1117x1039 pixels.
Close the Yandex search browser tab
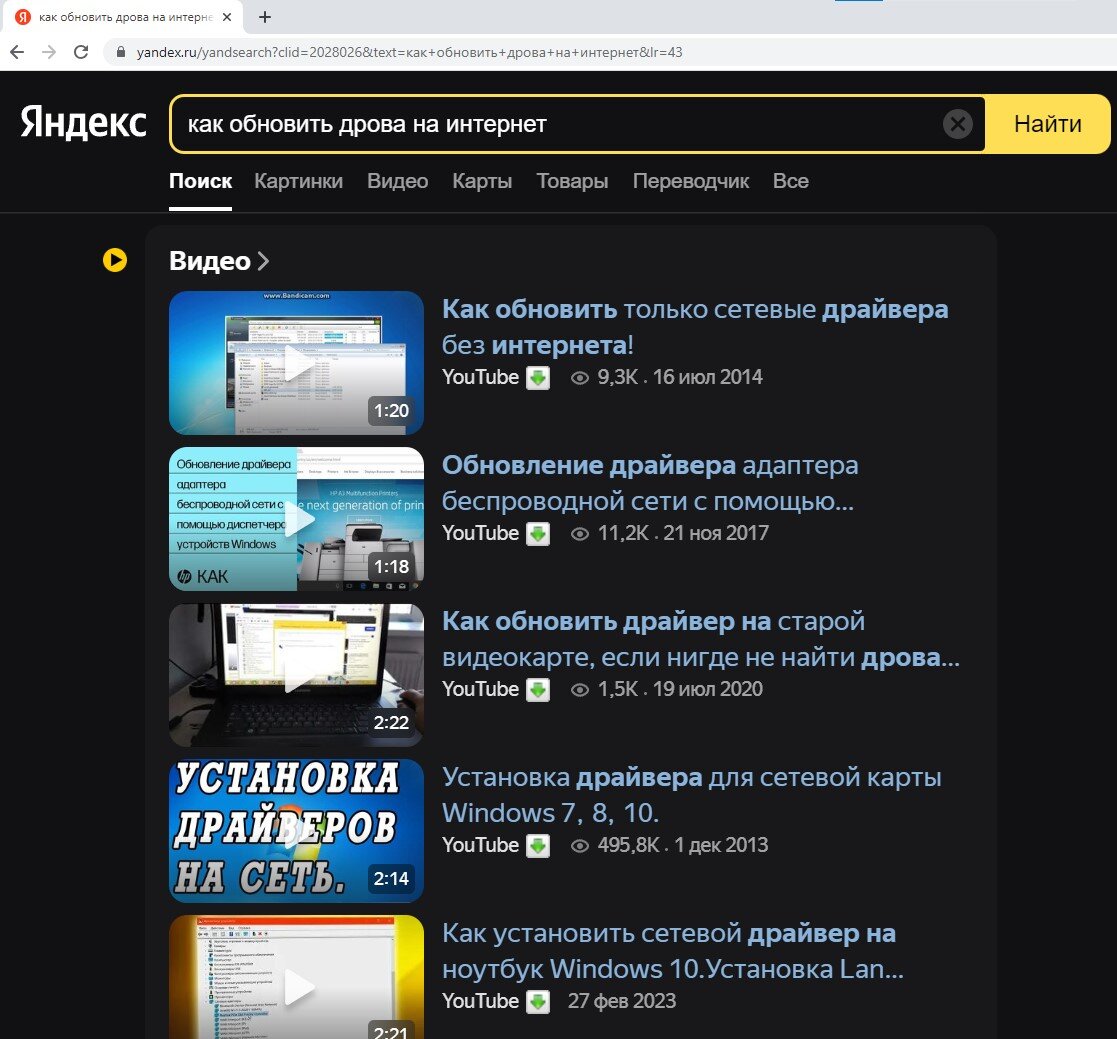pos(227,17)
